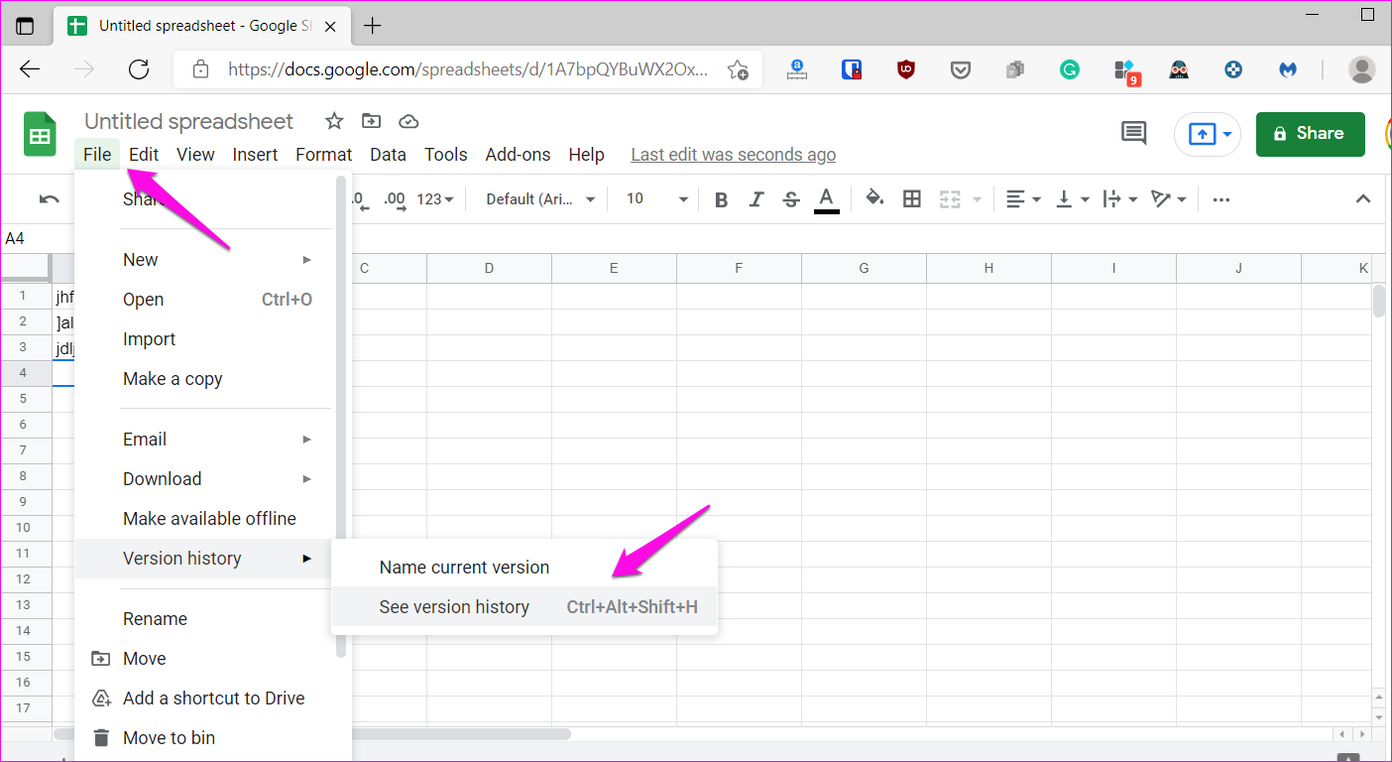Toggle strikethrough formatting

[791, 199]
